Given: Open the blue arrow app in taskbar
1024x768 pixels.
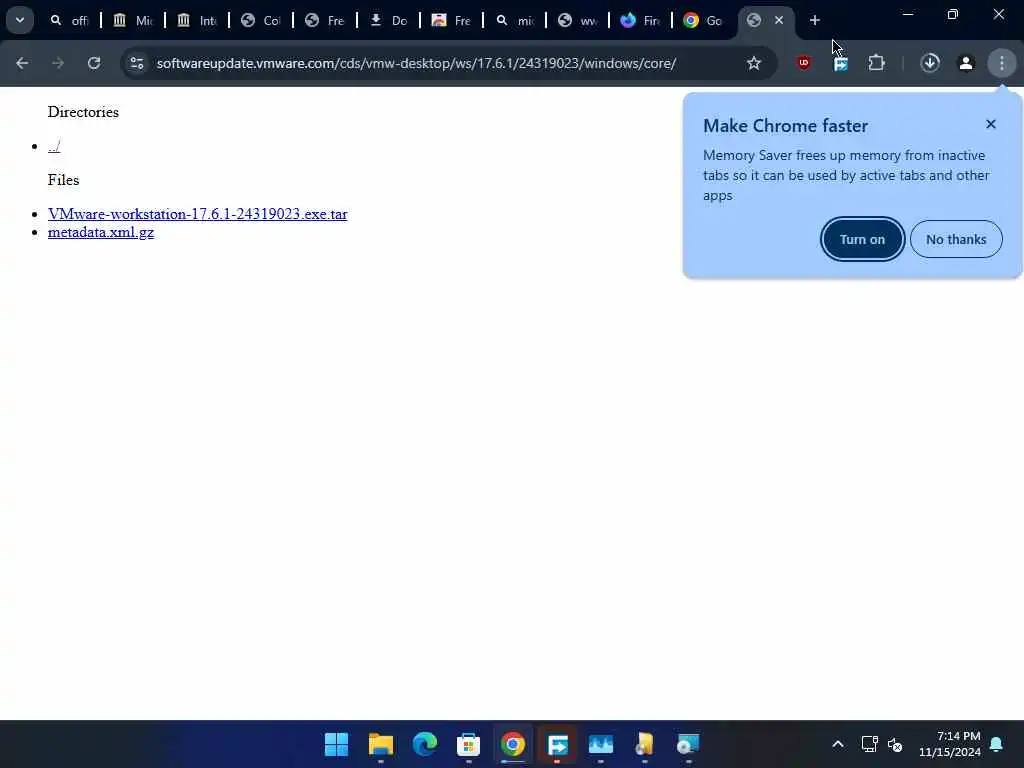Looking at the screenshot, I should (557, 744).
